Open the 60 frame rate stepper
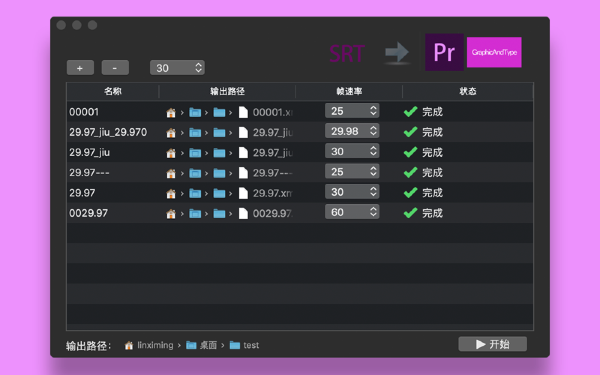This screenshot has width=600, height=375. pos(352,212)
